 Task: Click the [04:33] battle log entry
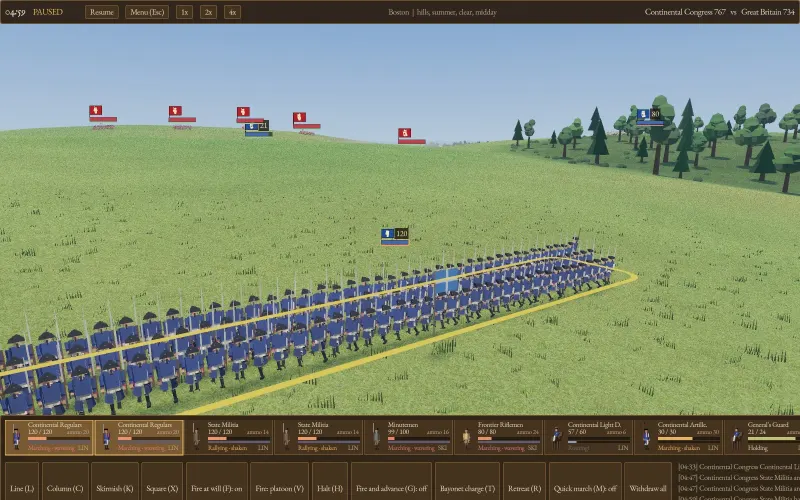[738, 467]
